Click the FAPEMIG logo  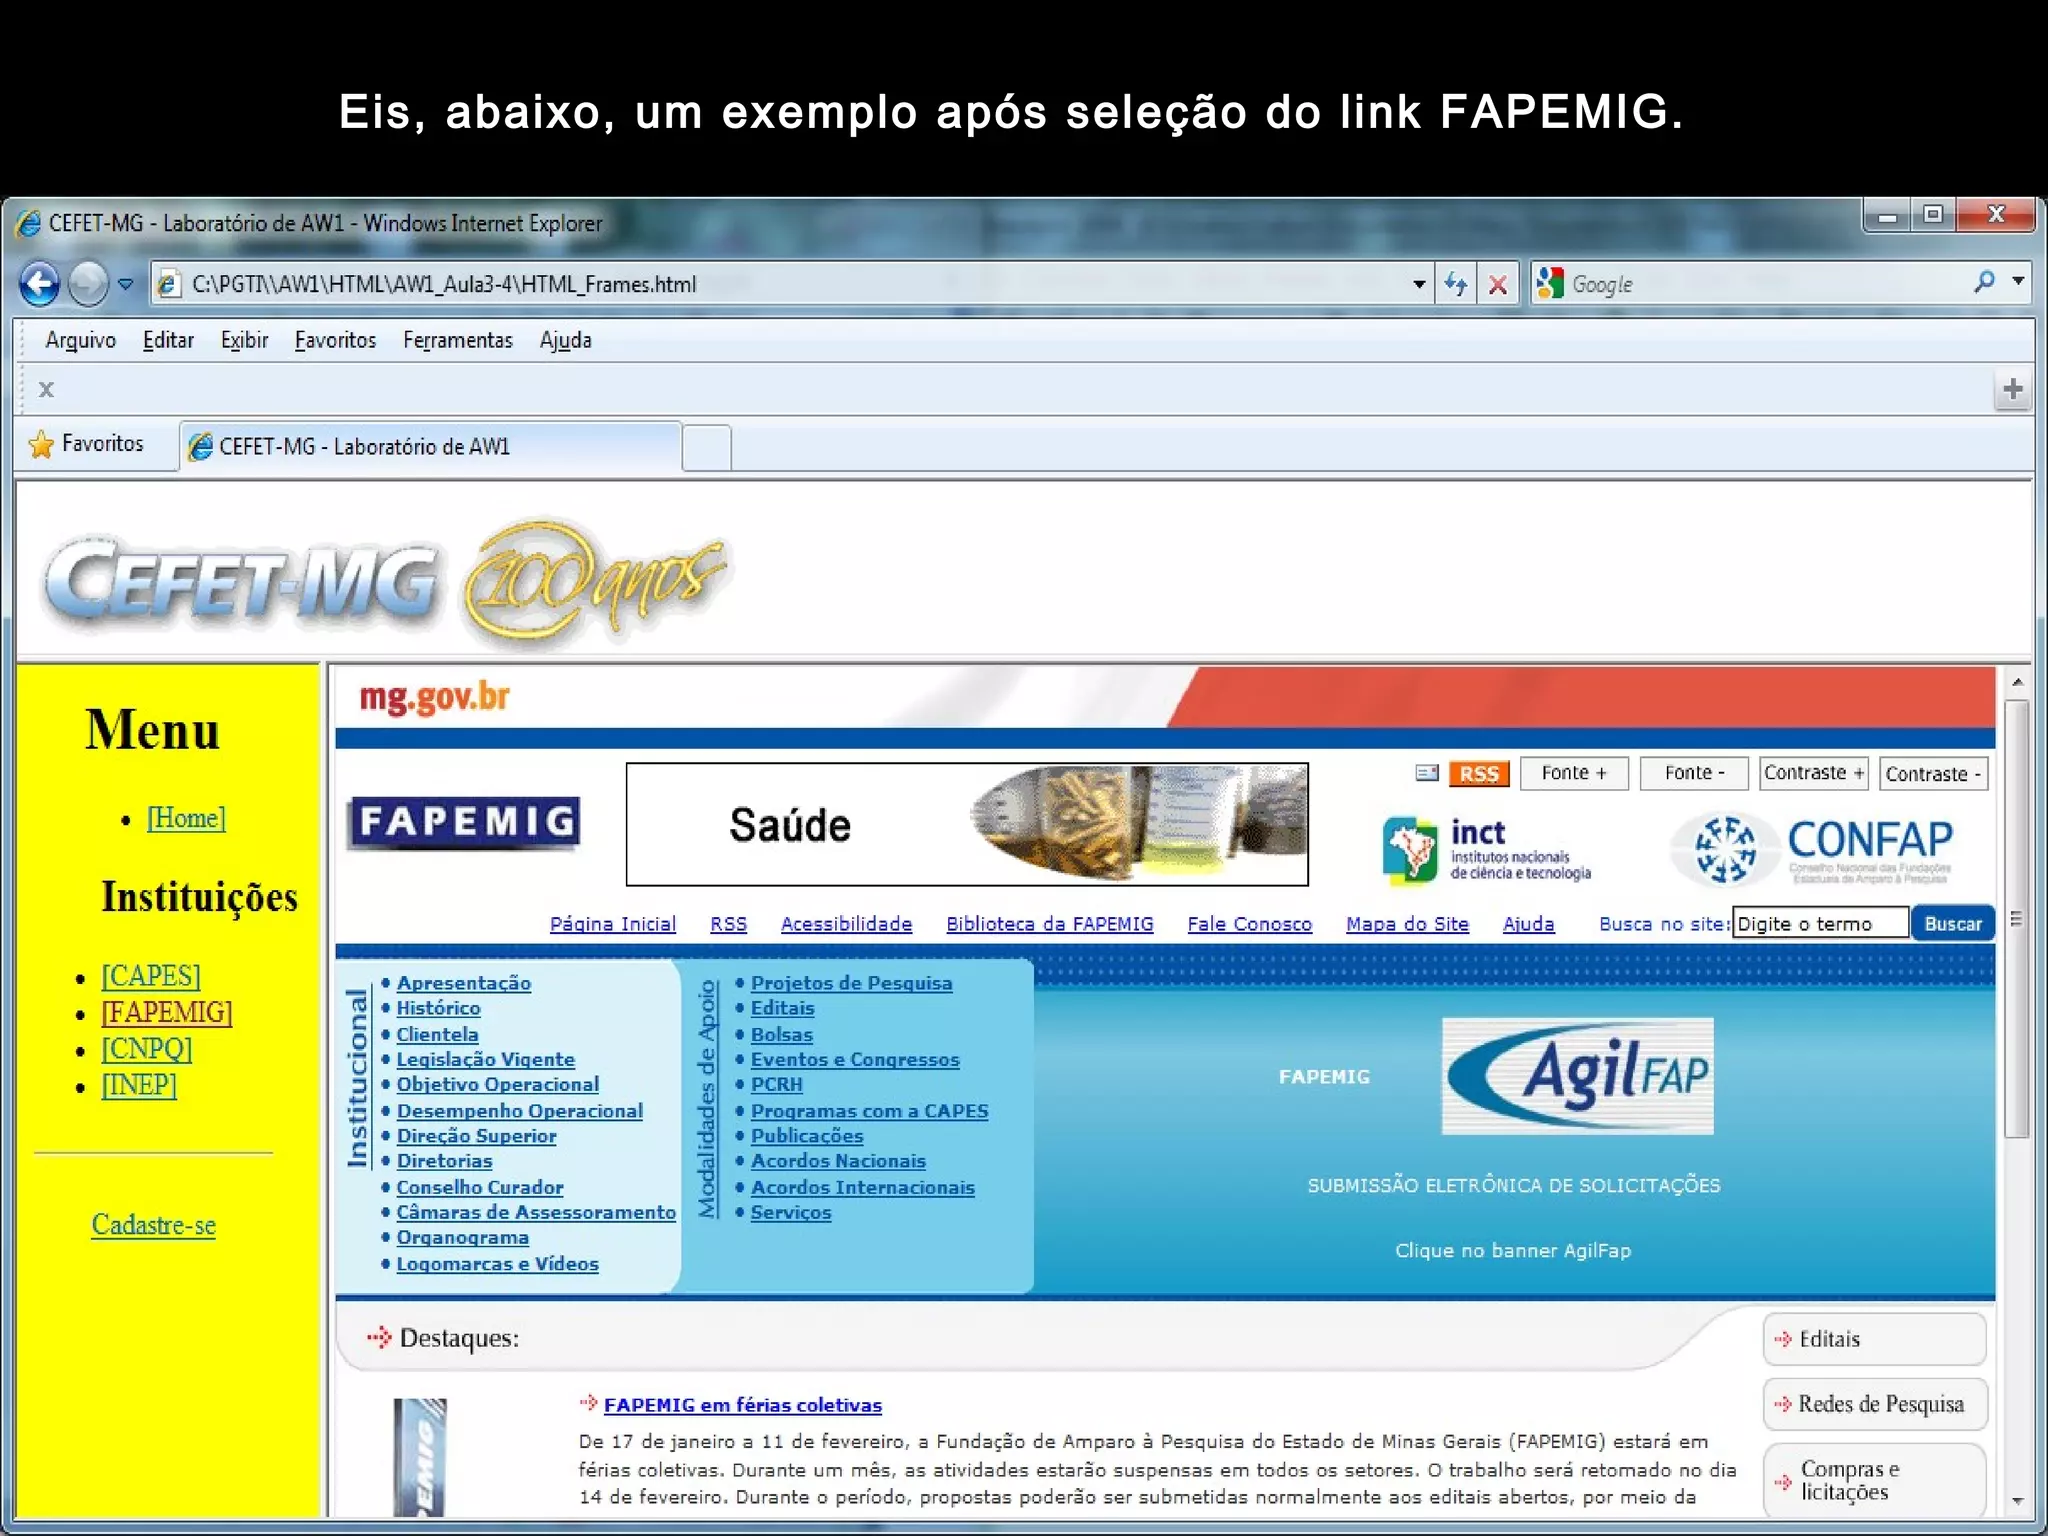coord(464,823)
